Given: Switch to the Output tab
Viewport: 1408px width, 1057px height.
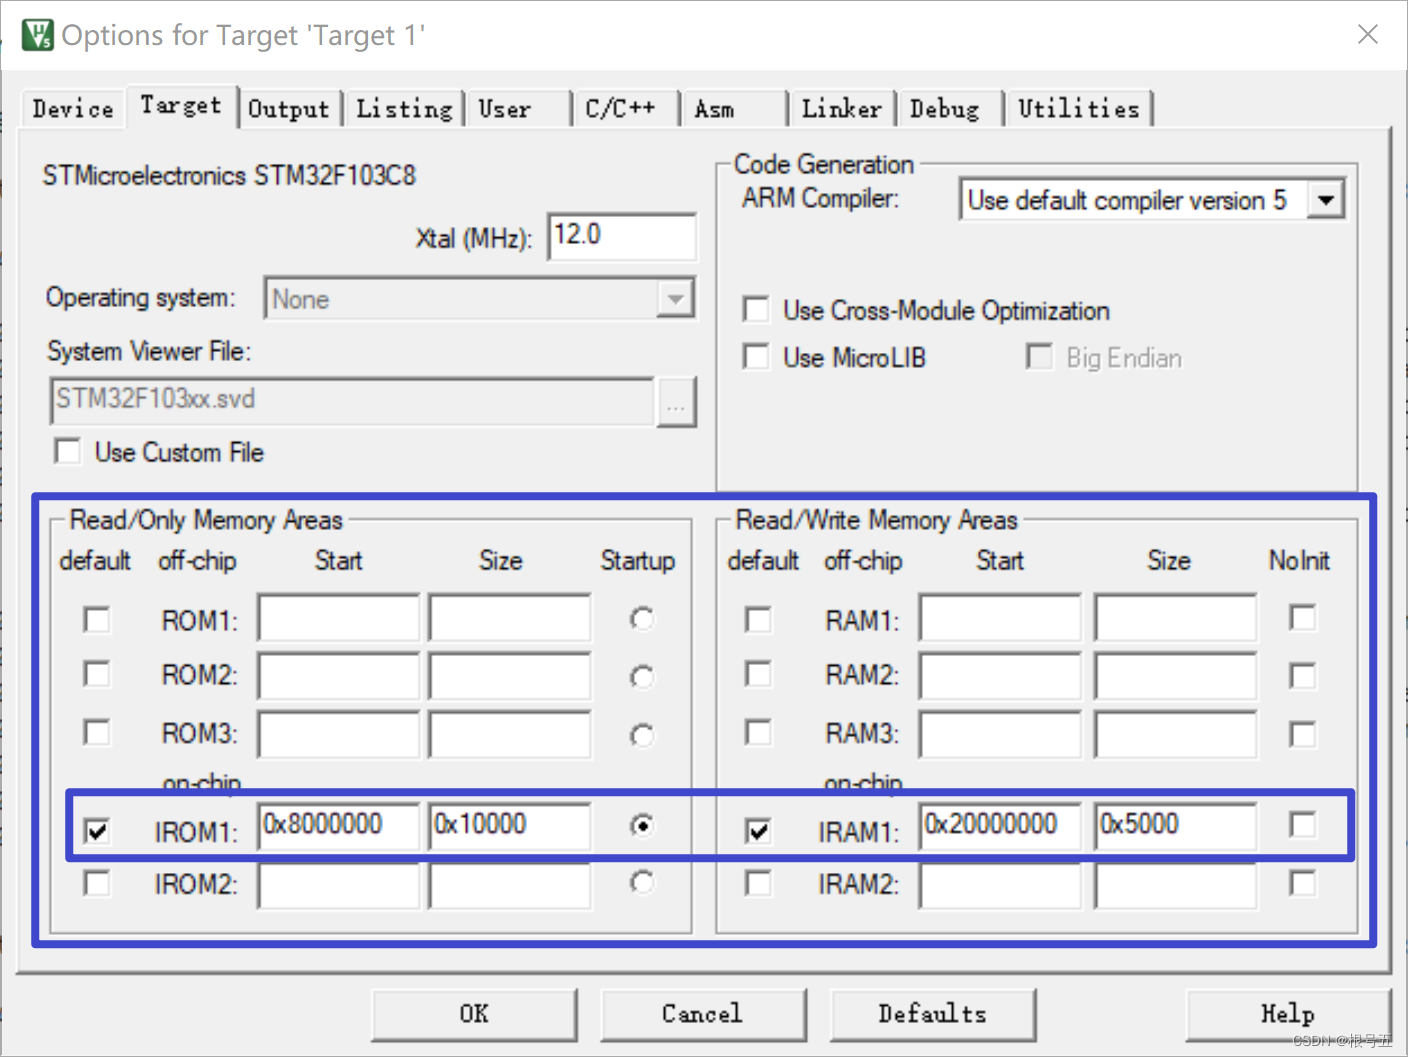Looking at the screenshot, I should 289,108.
